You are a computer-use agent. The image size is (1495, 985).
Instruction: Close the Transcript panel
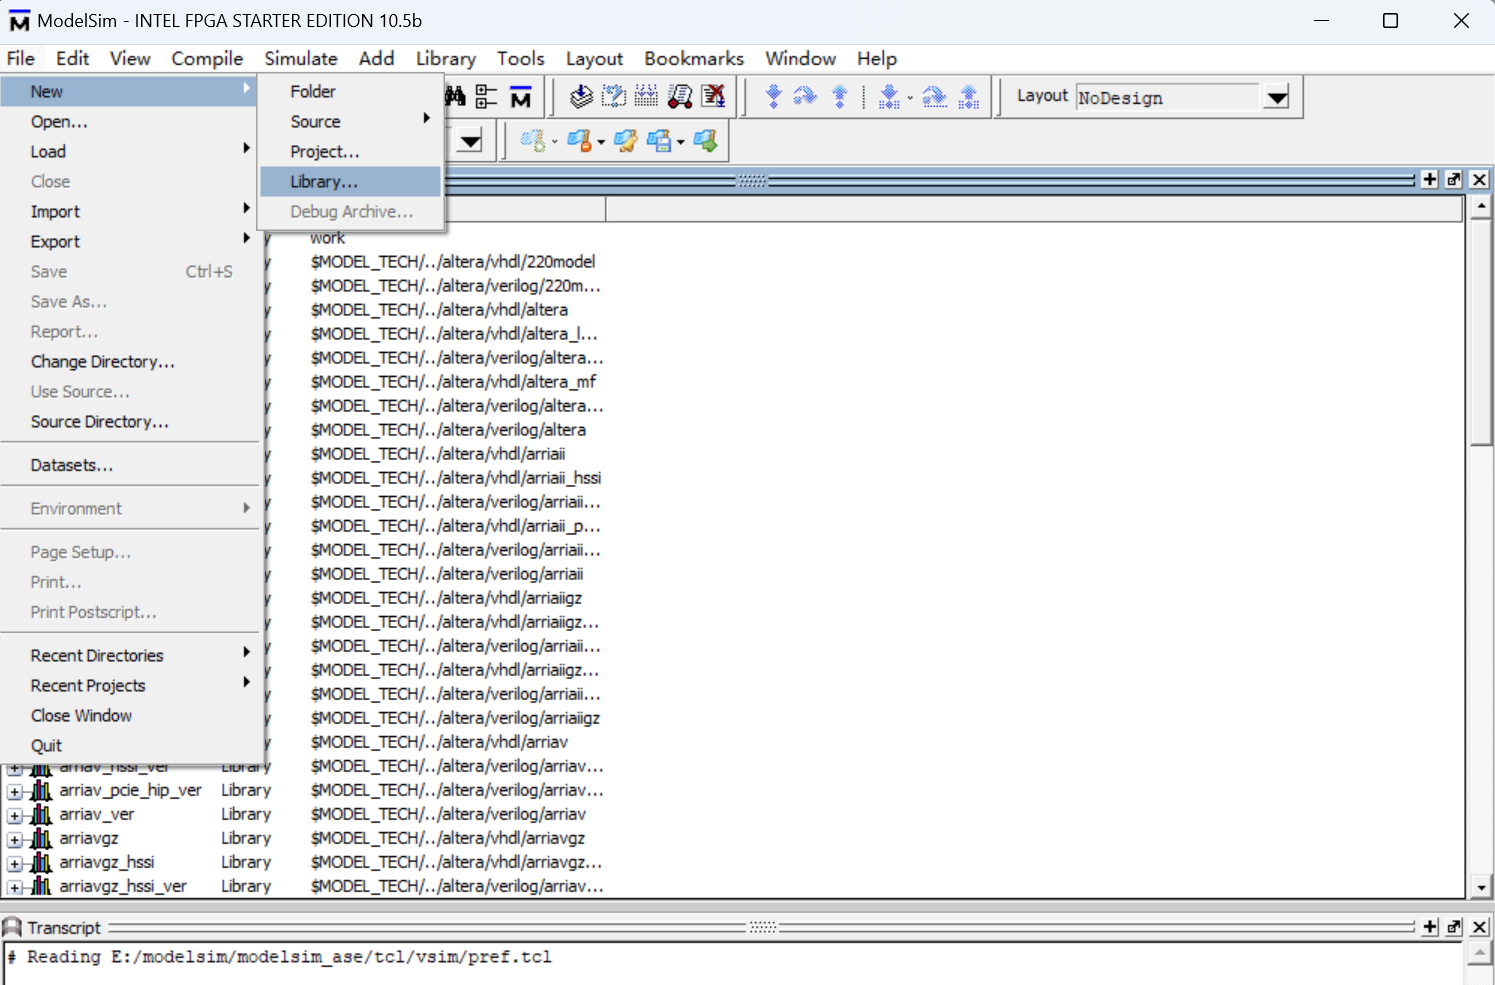[x=1479, y=927]
